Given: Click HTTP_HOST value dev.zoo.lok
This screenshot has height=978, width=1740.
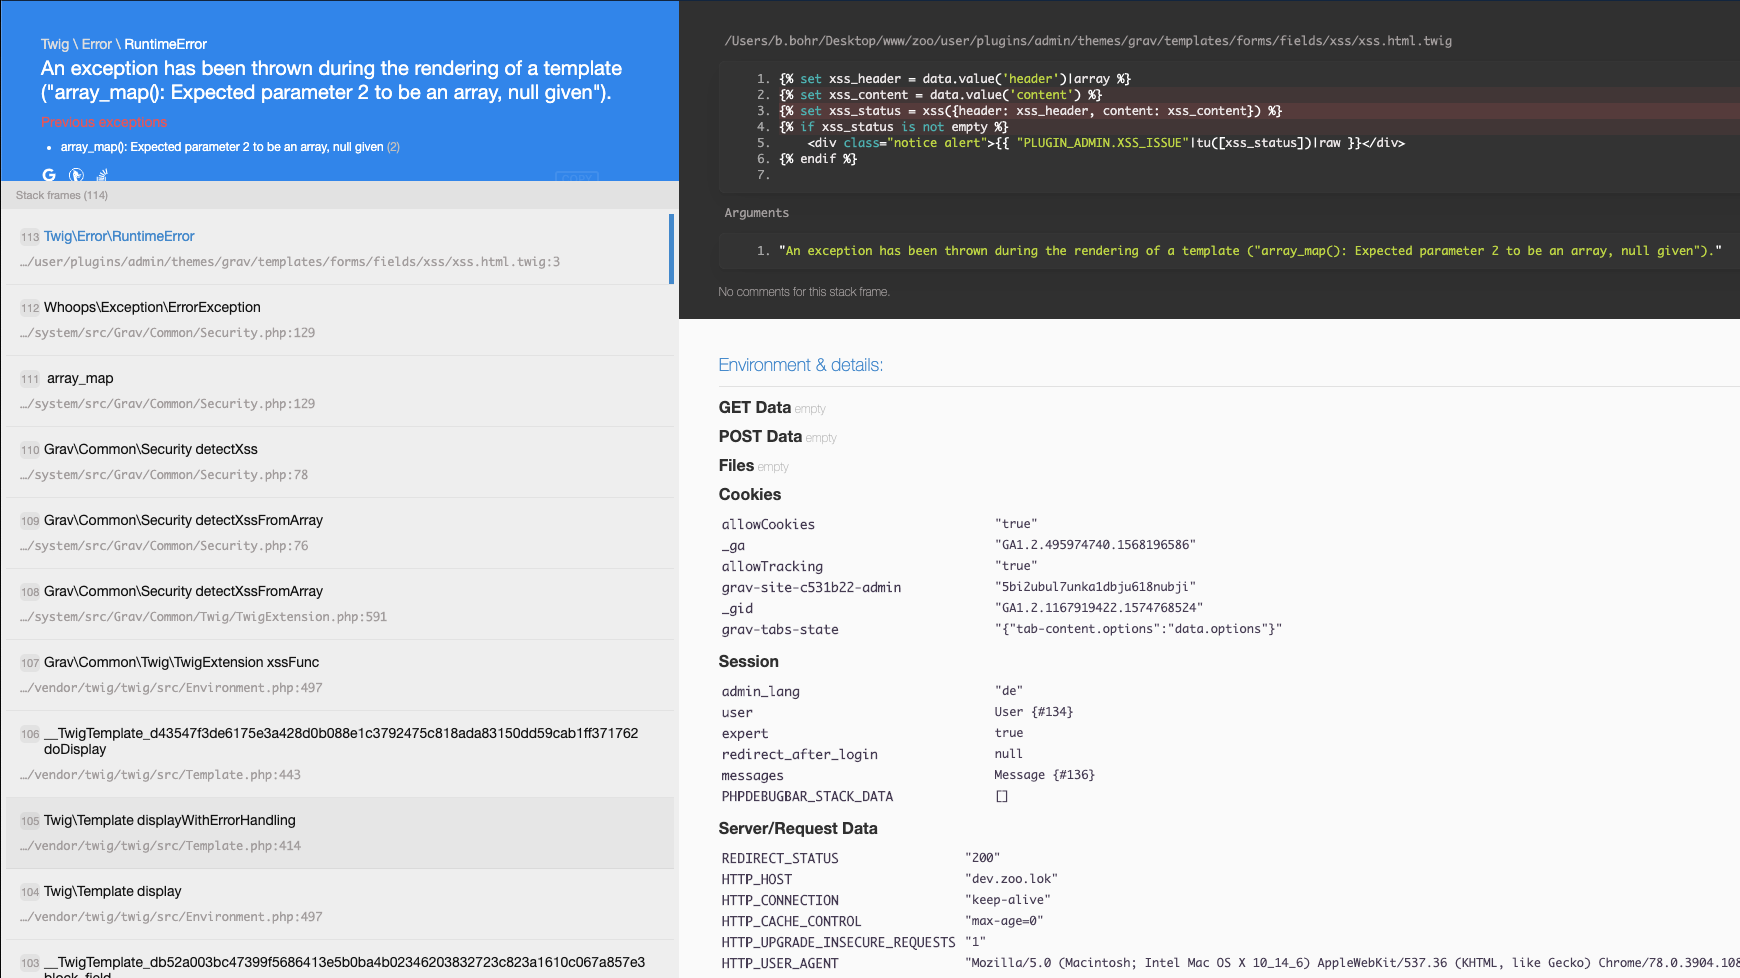Looking at the screenshot, I should point(1011,879).
